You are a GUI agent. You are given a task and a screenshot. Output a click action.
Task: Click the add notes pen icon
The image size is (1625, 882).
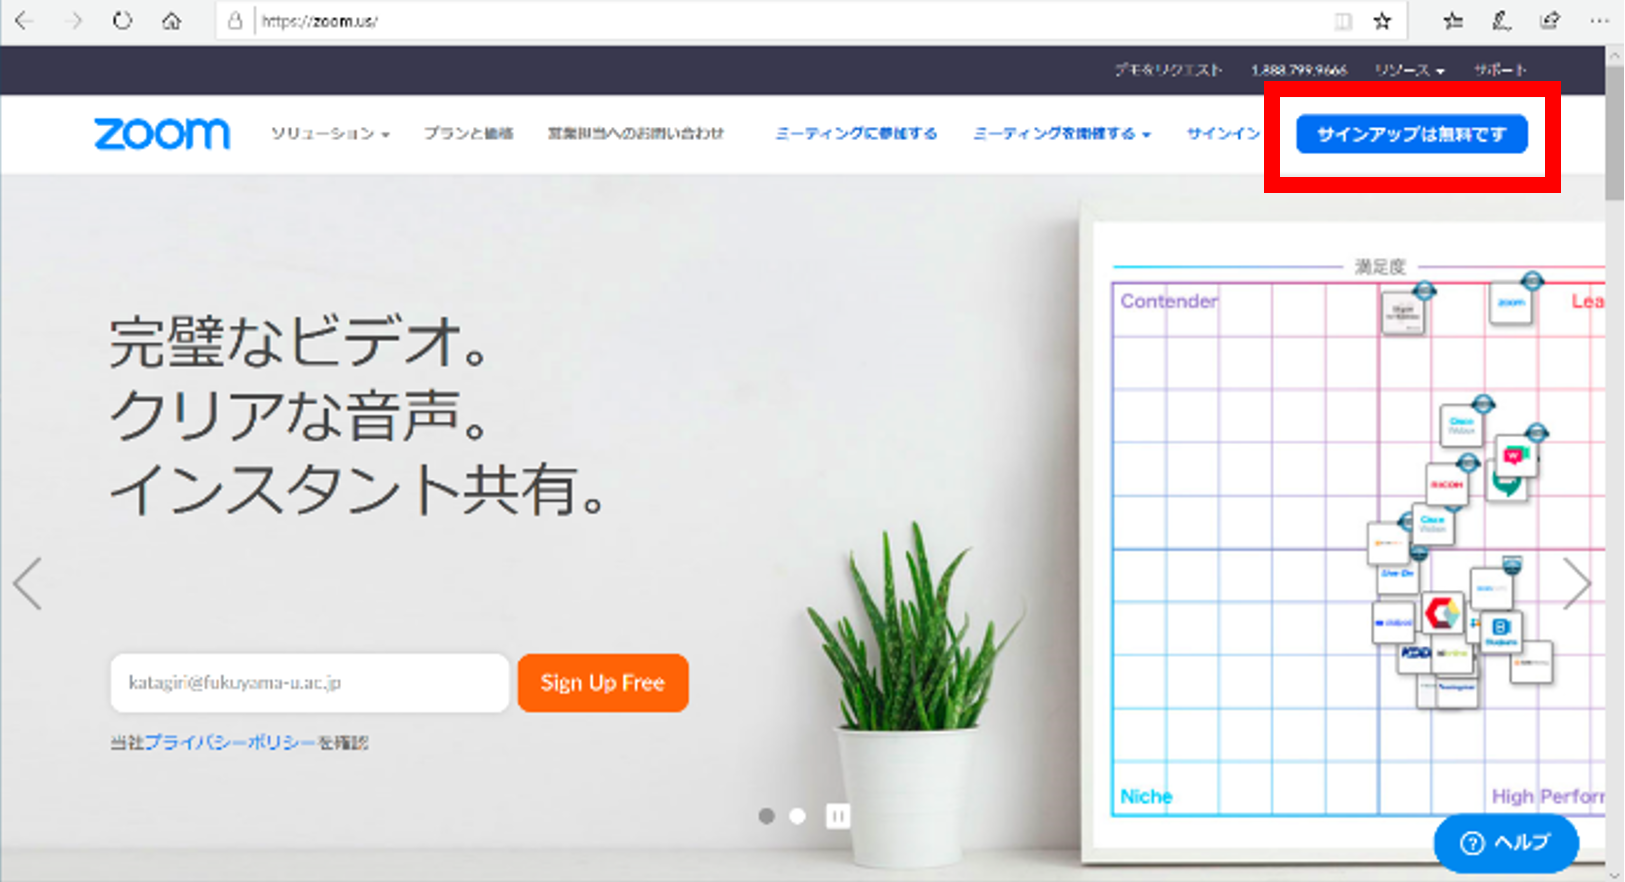tap(1501, 21)
